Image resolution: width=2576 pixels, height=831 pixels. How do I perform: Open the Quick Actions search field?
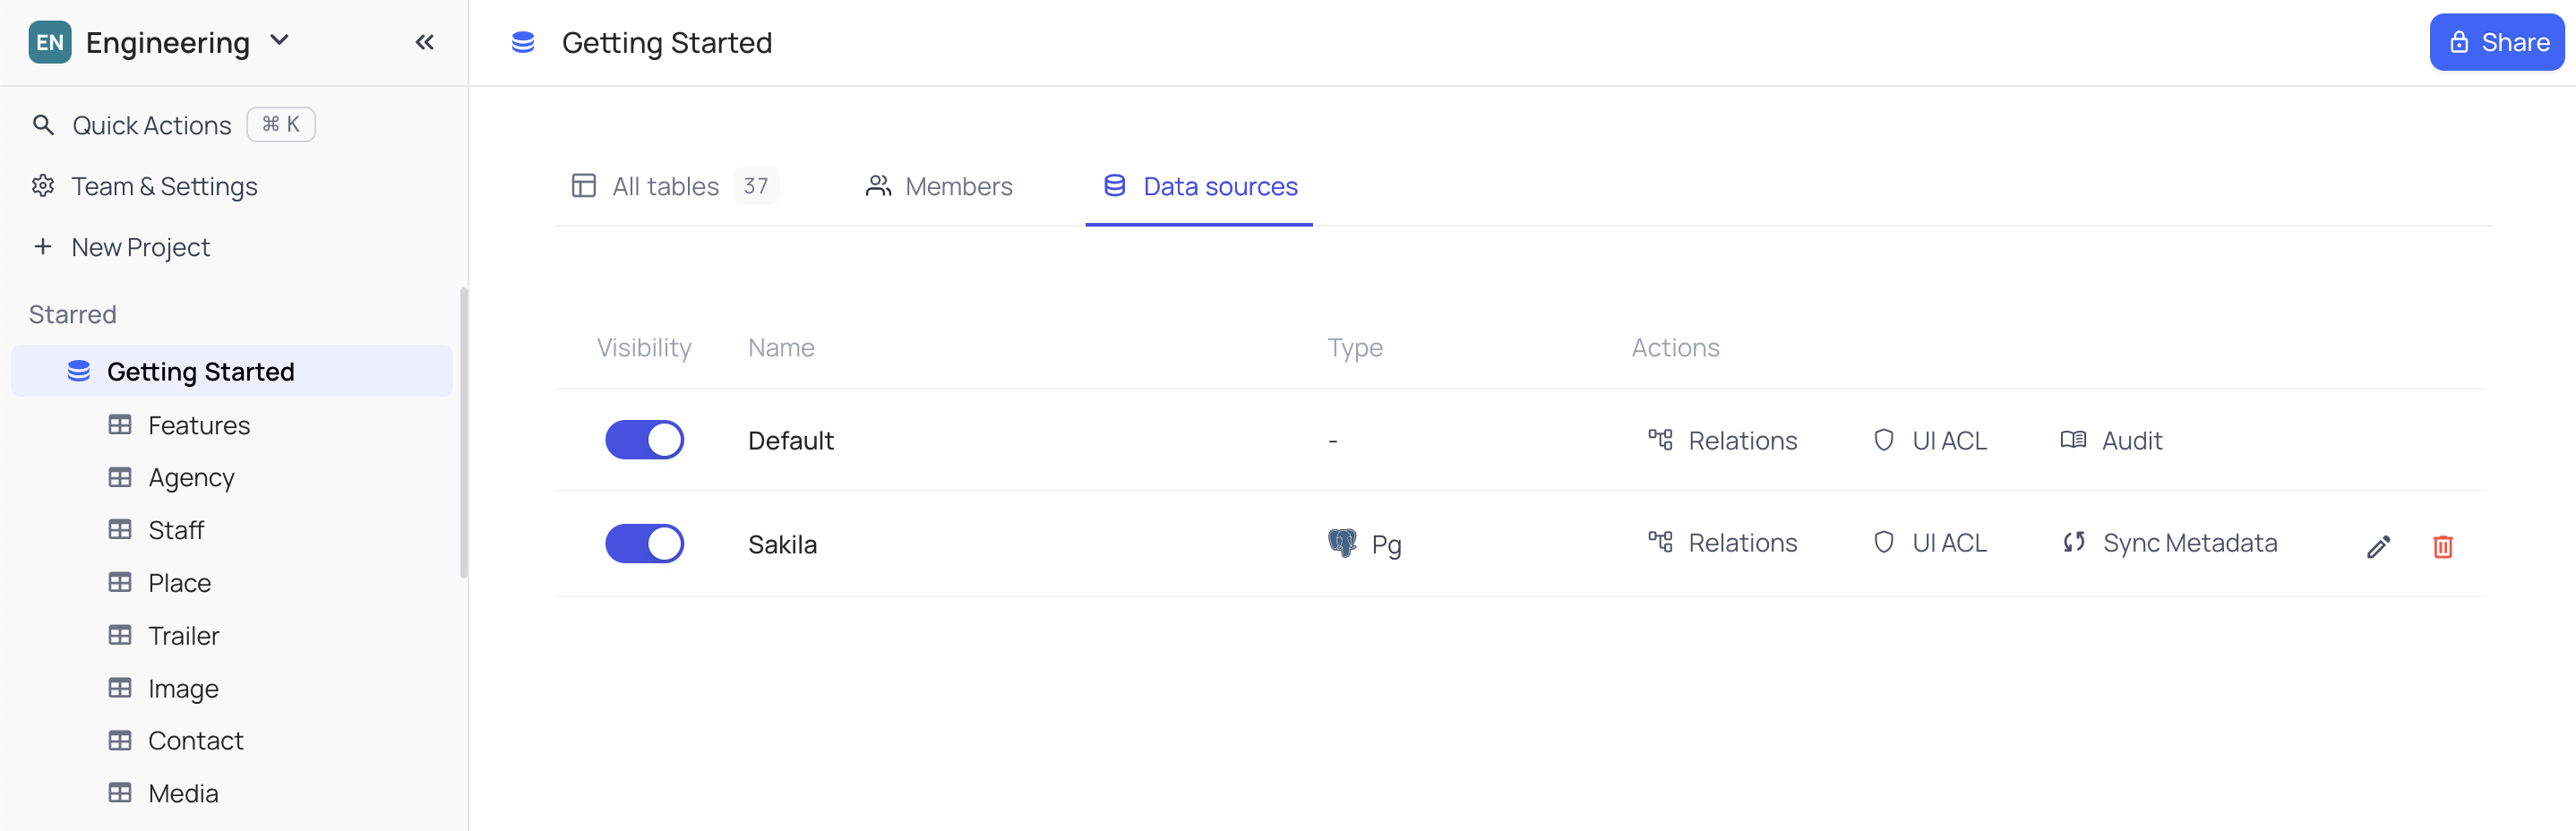(151, 125)
